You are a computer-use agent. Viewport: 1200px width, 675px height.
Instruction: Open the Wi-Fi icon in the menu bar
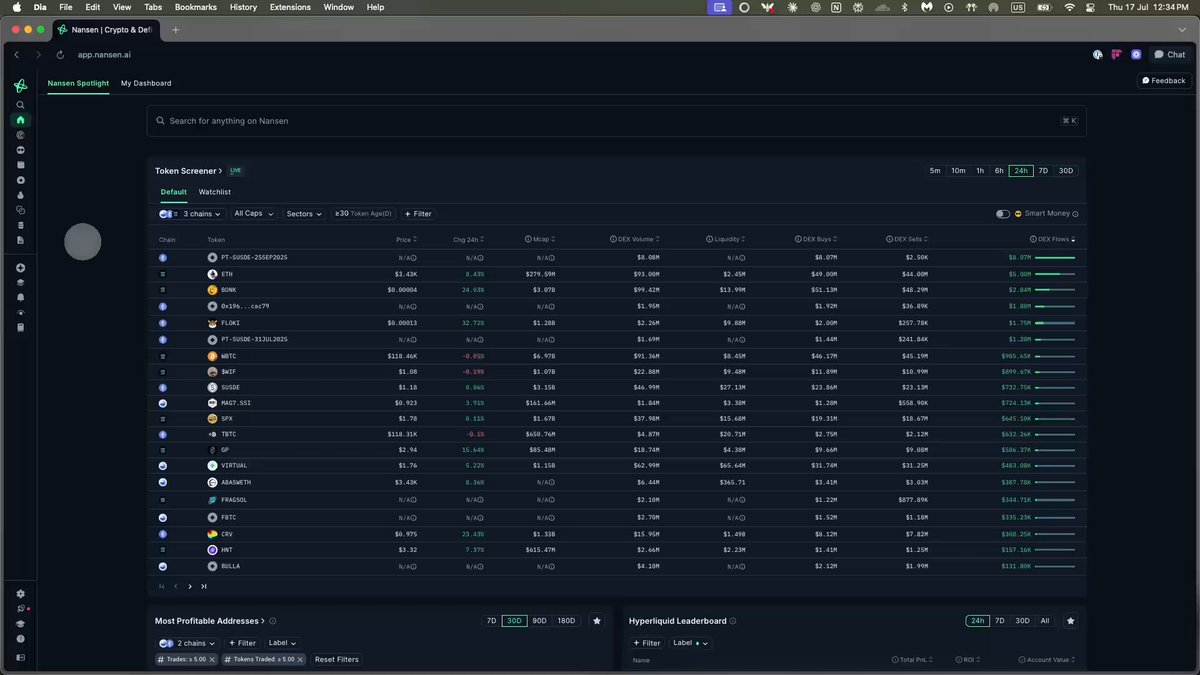point(1069,7)
